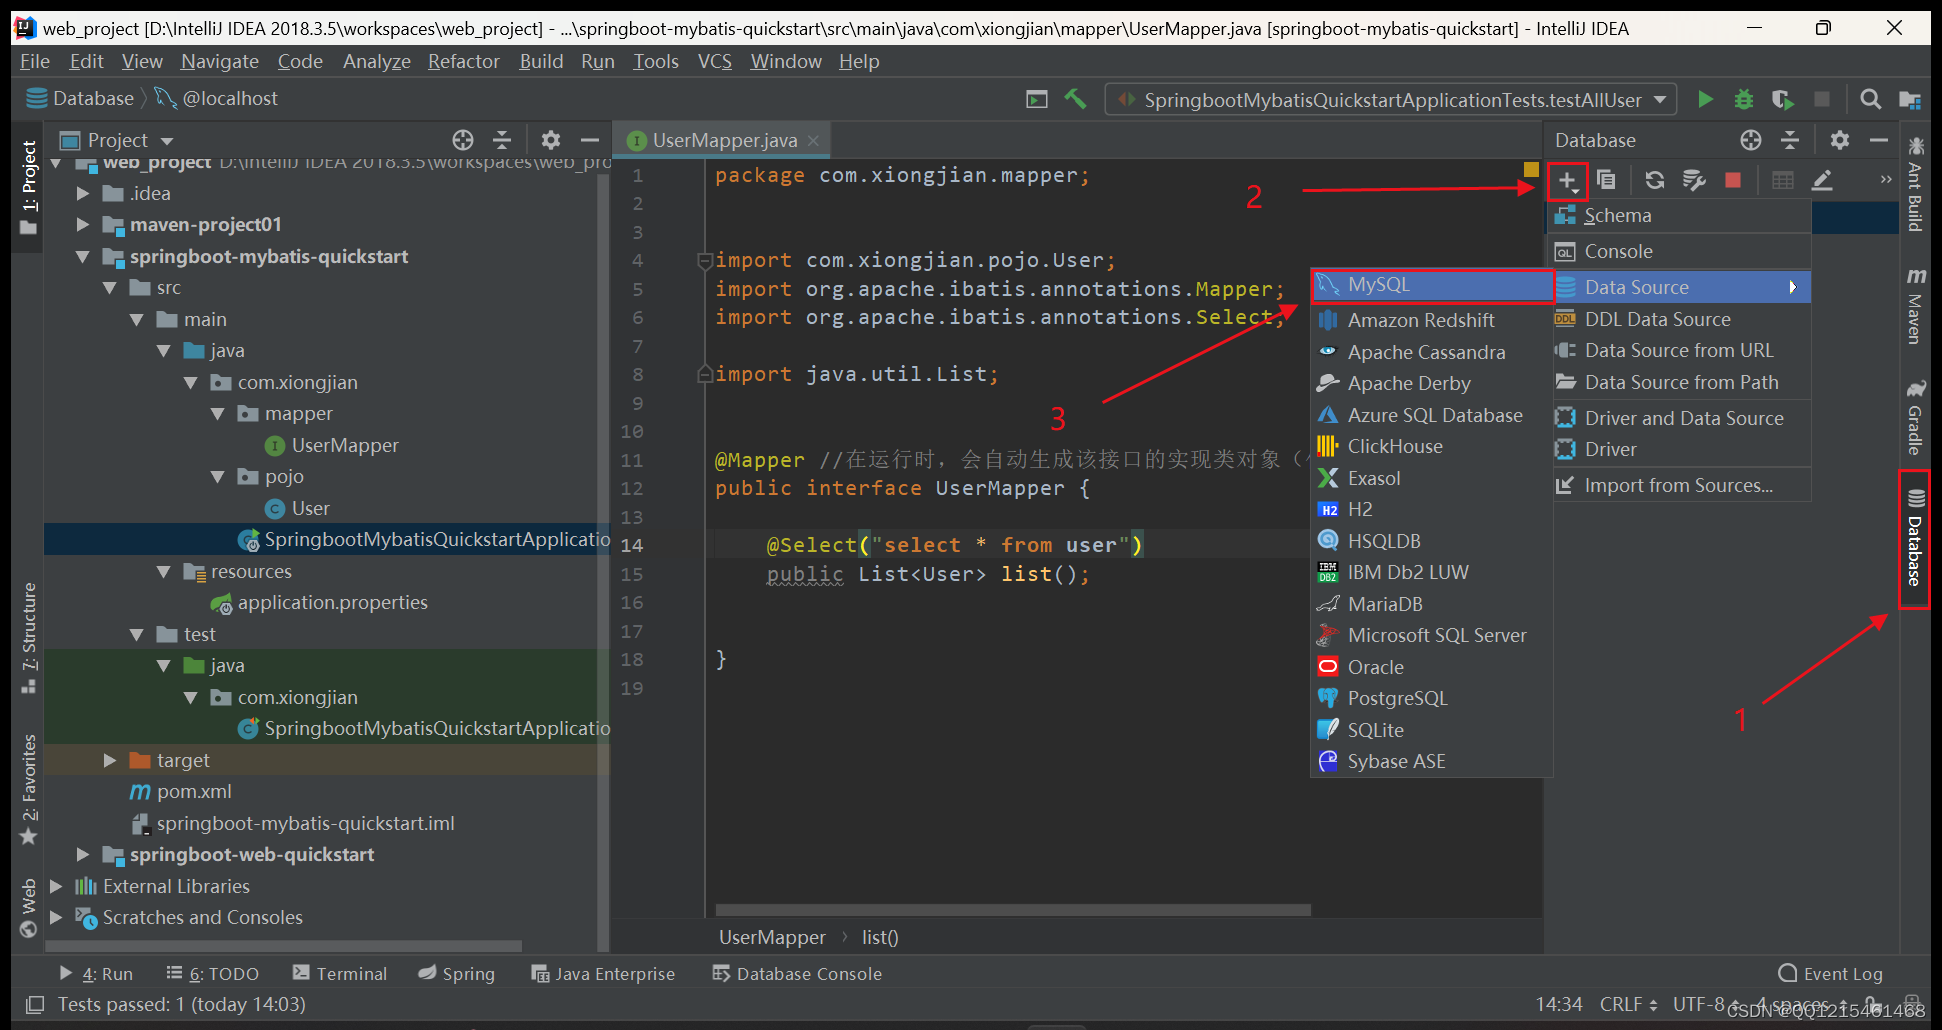Open the 4: Run tool window
This screenshot has height=1030, width=1942.
coord(95,974)
